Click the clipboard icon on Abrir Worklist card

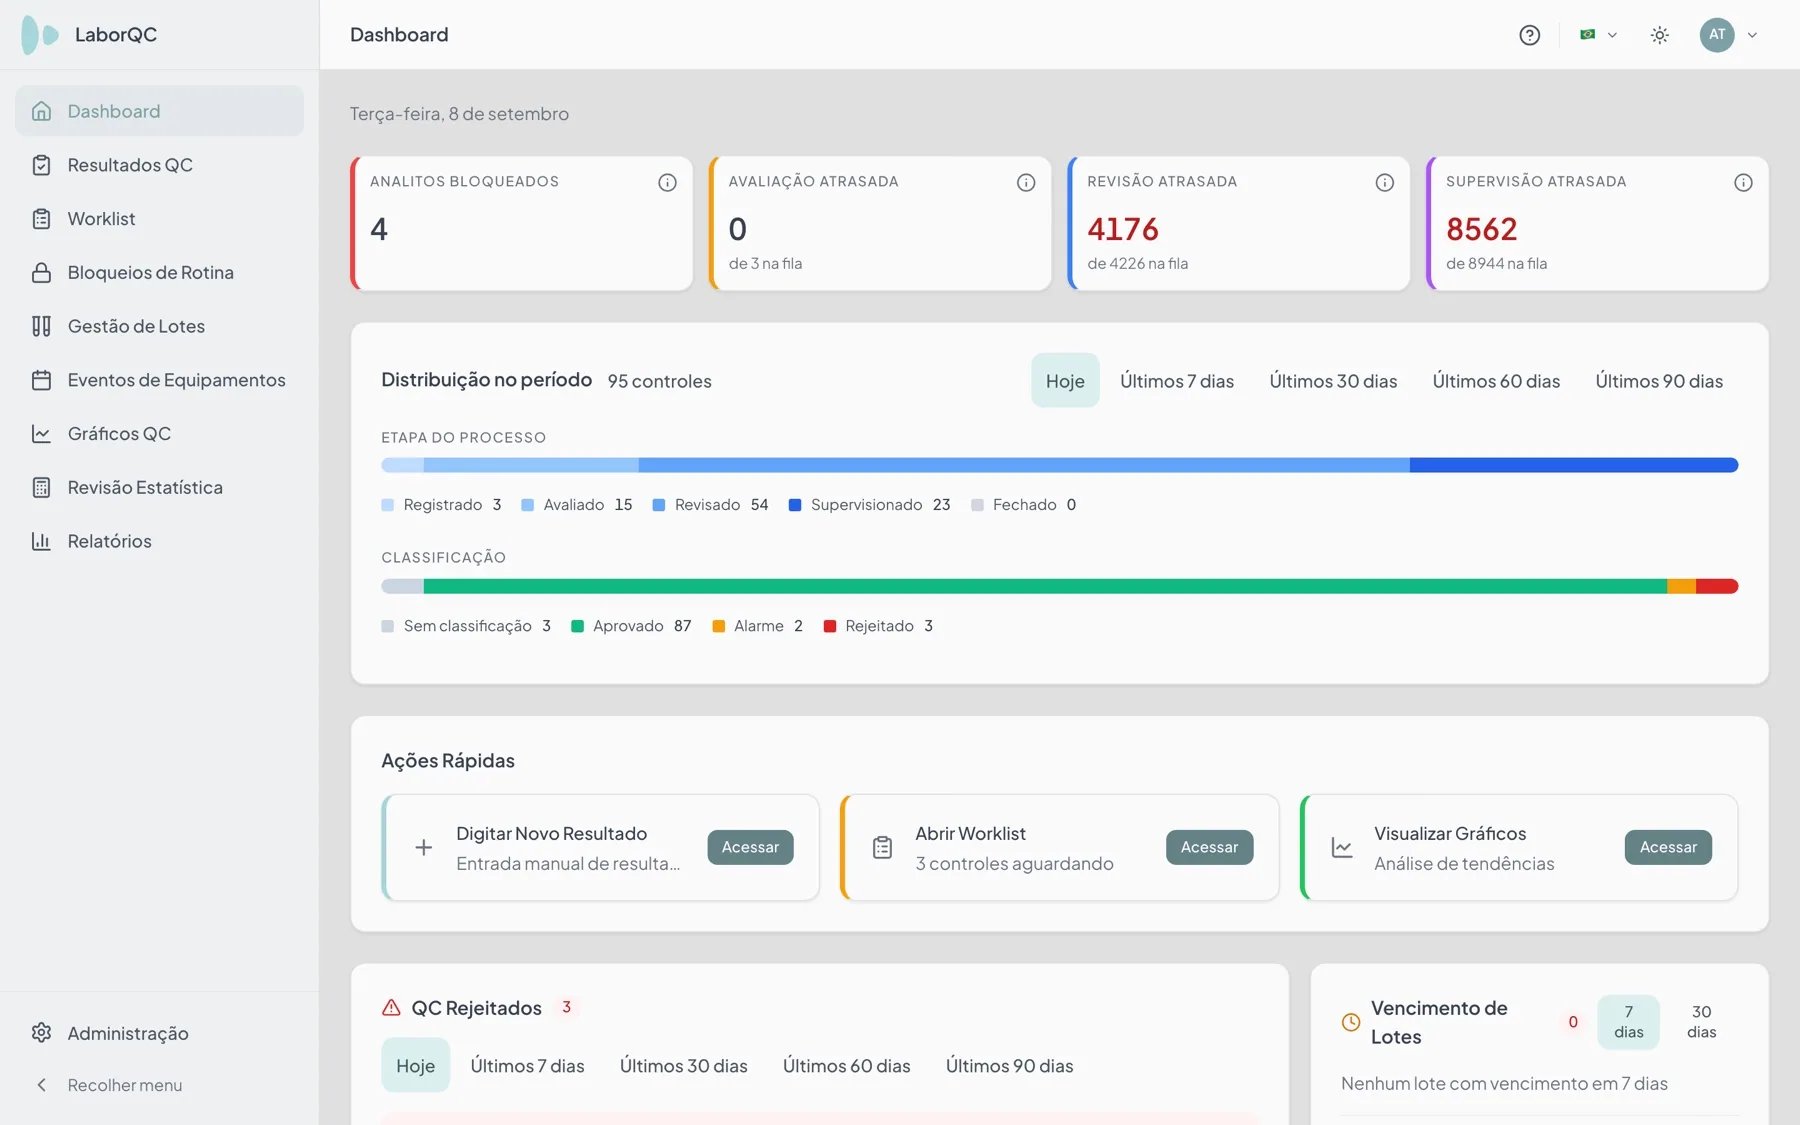[x=882, y=848]
